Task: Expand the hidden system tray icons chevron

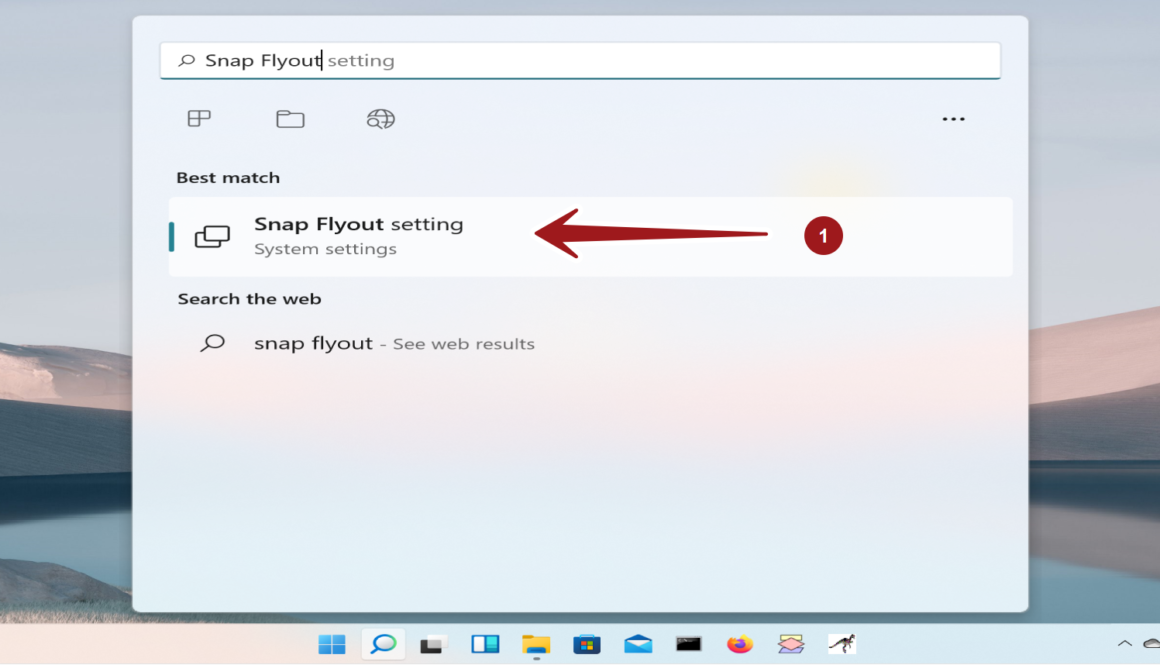Action: 1124,644
